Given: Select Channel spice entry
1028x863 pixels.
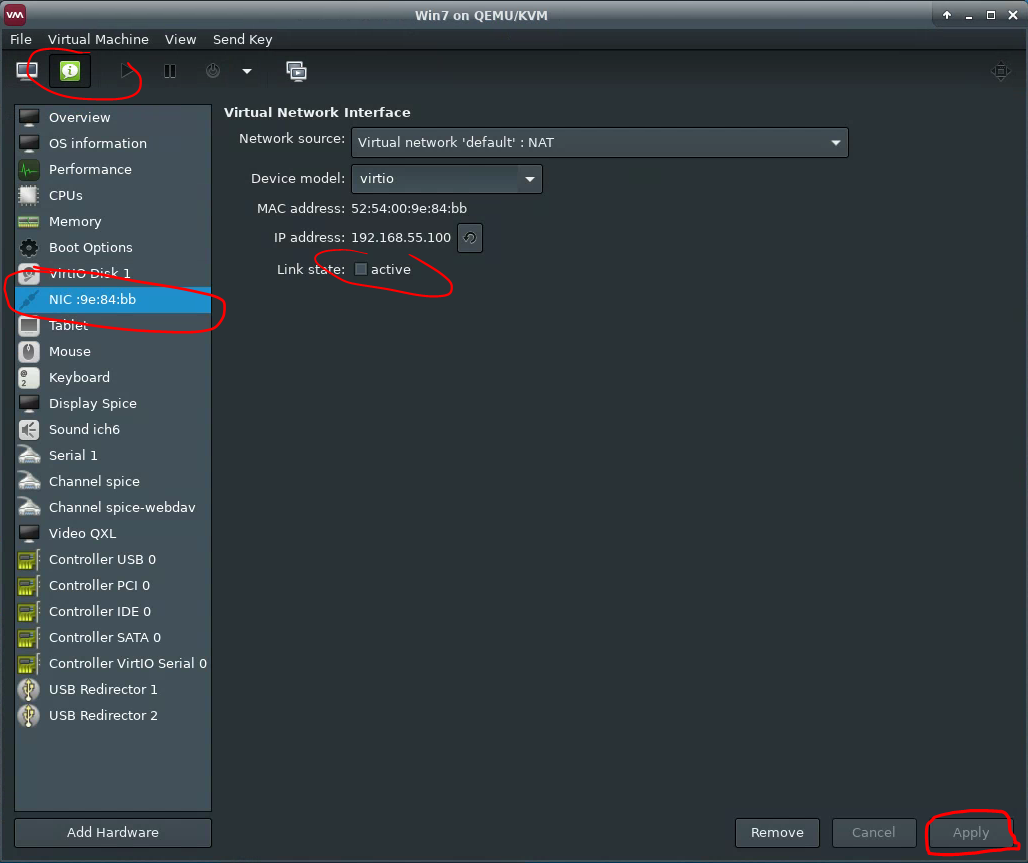Looking at the screenshot, I should [x=113, y=482].
